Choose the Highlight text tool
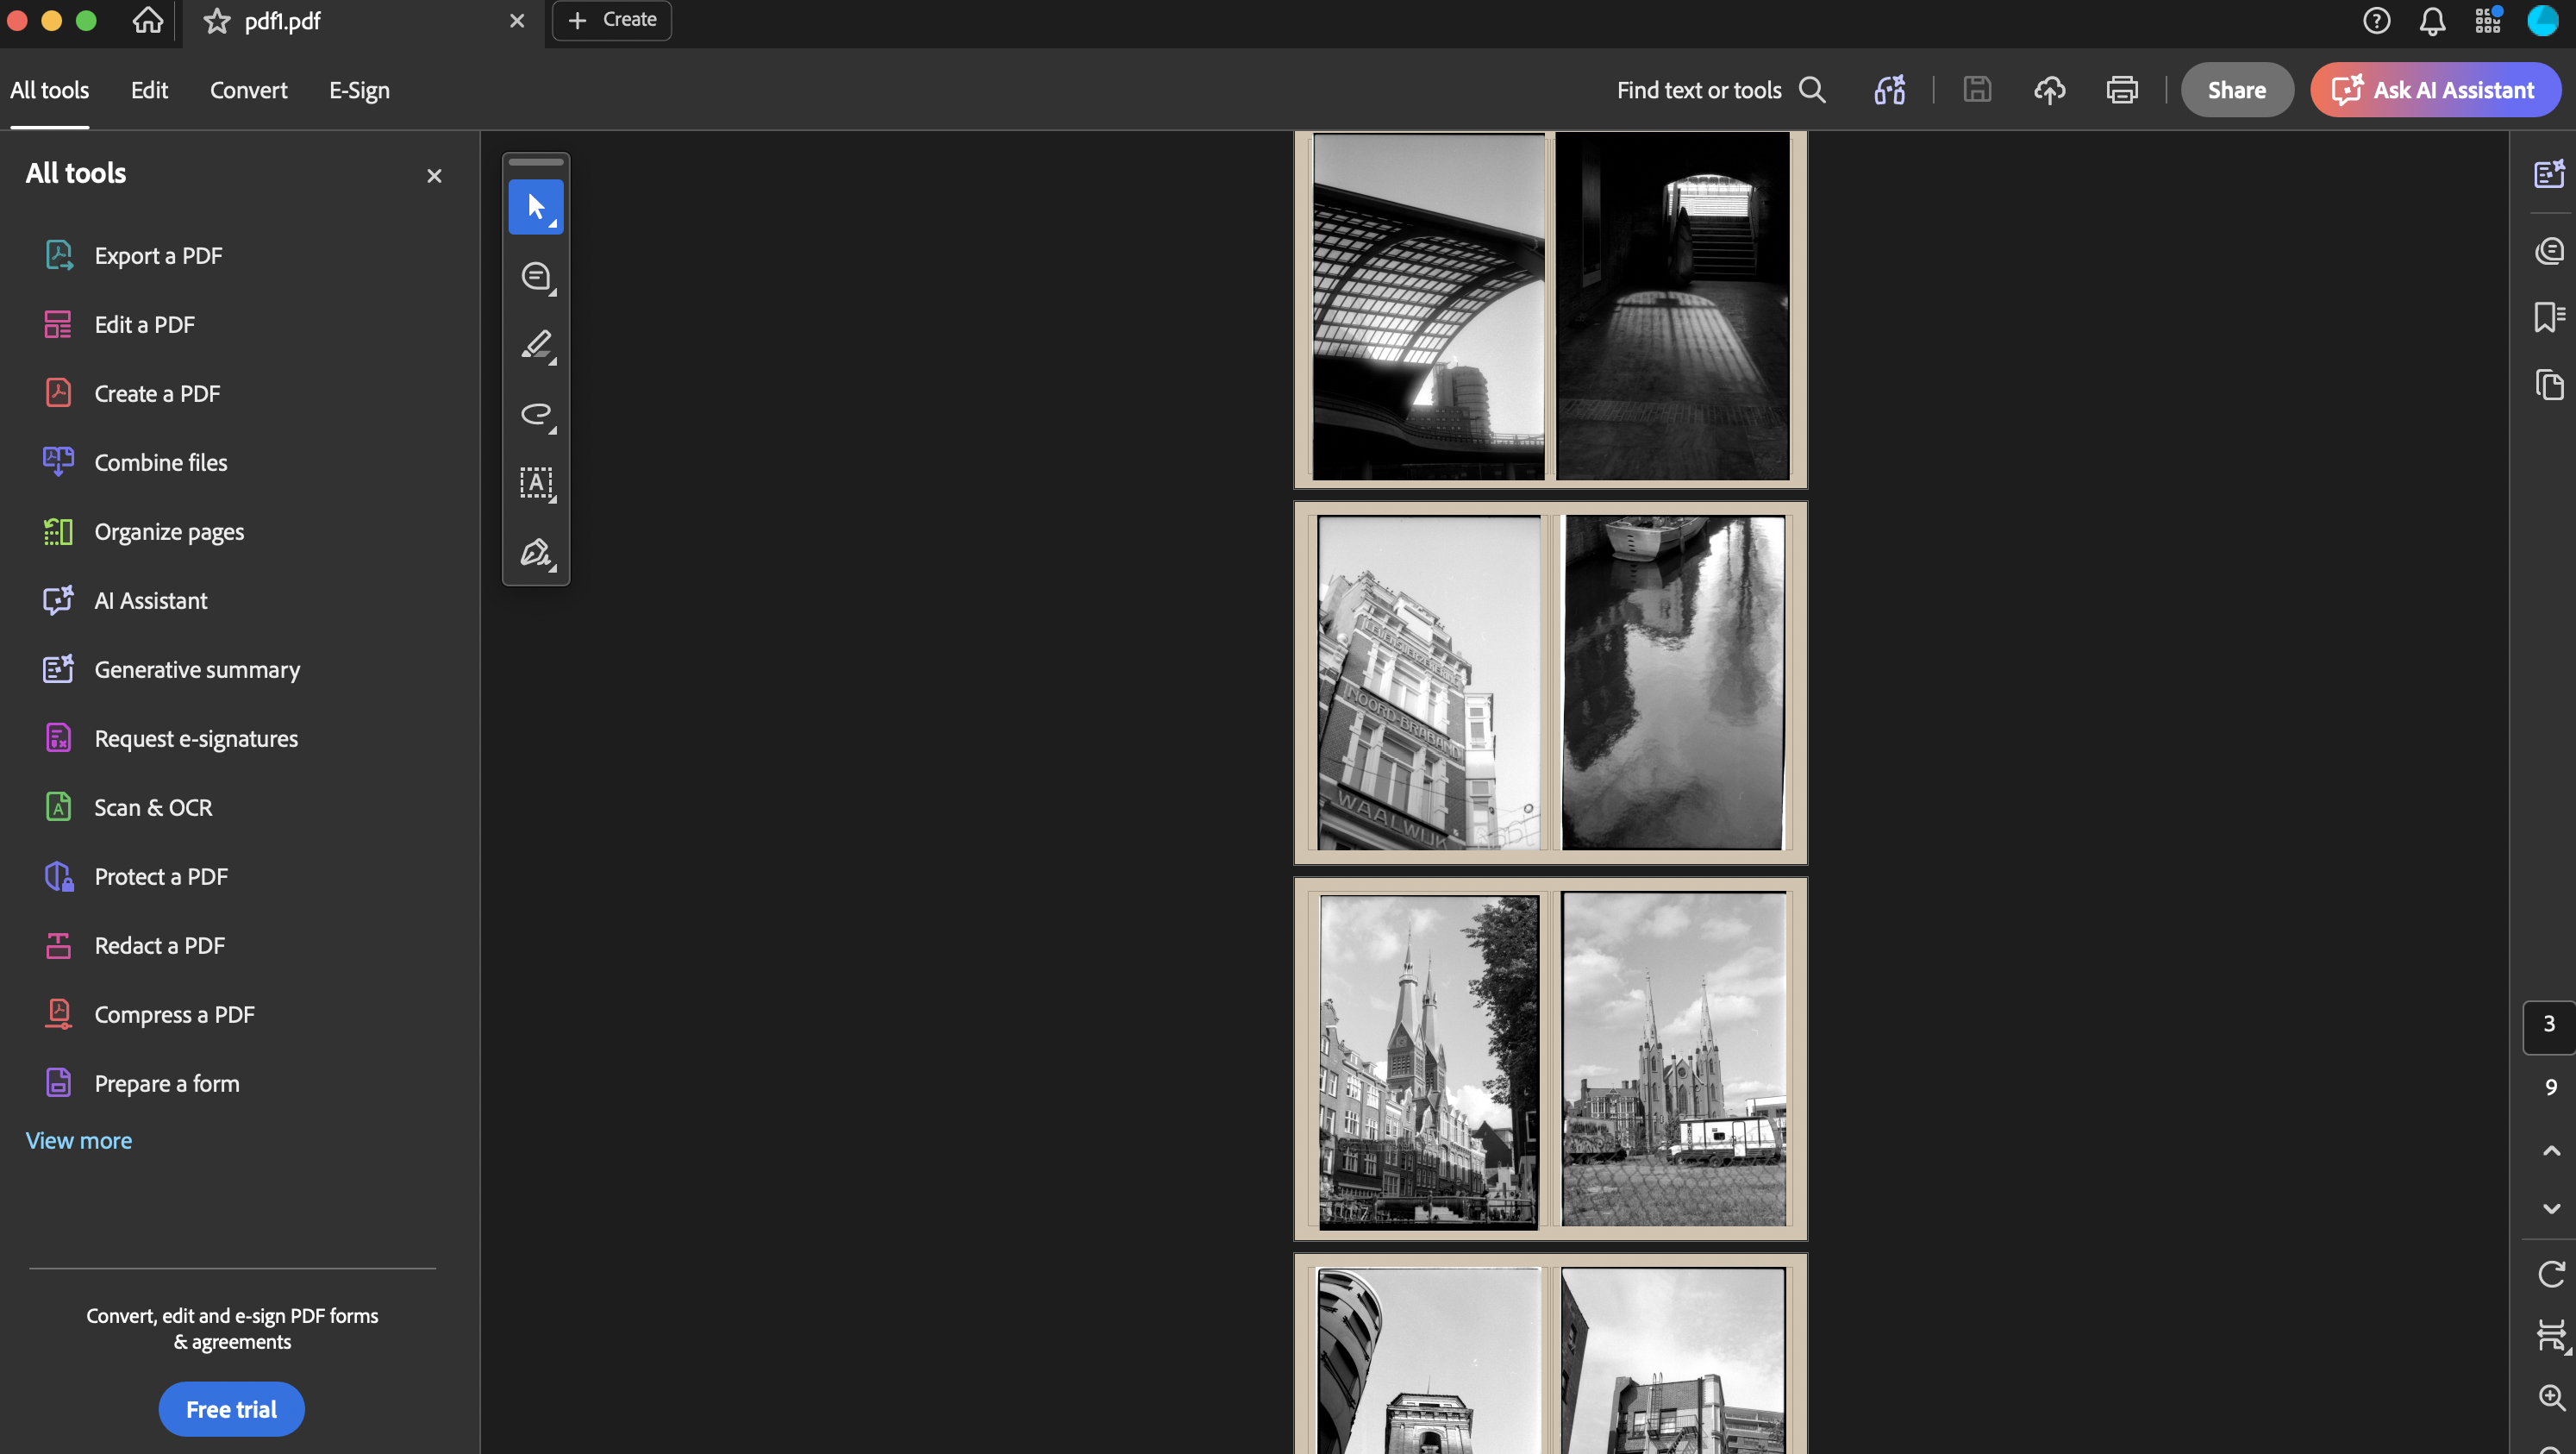This screenshot has height=1454, width=2576. tap(536, 345)
